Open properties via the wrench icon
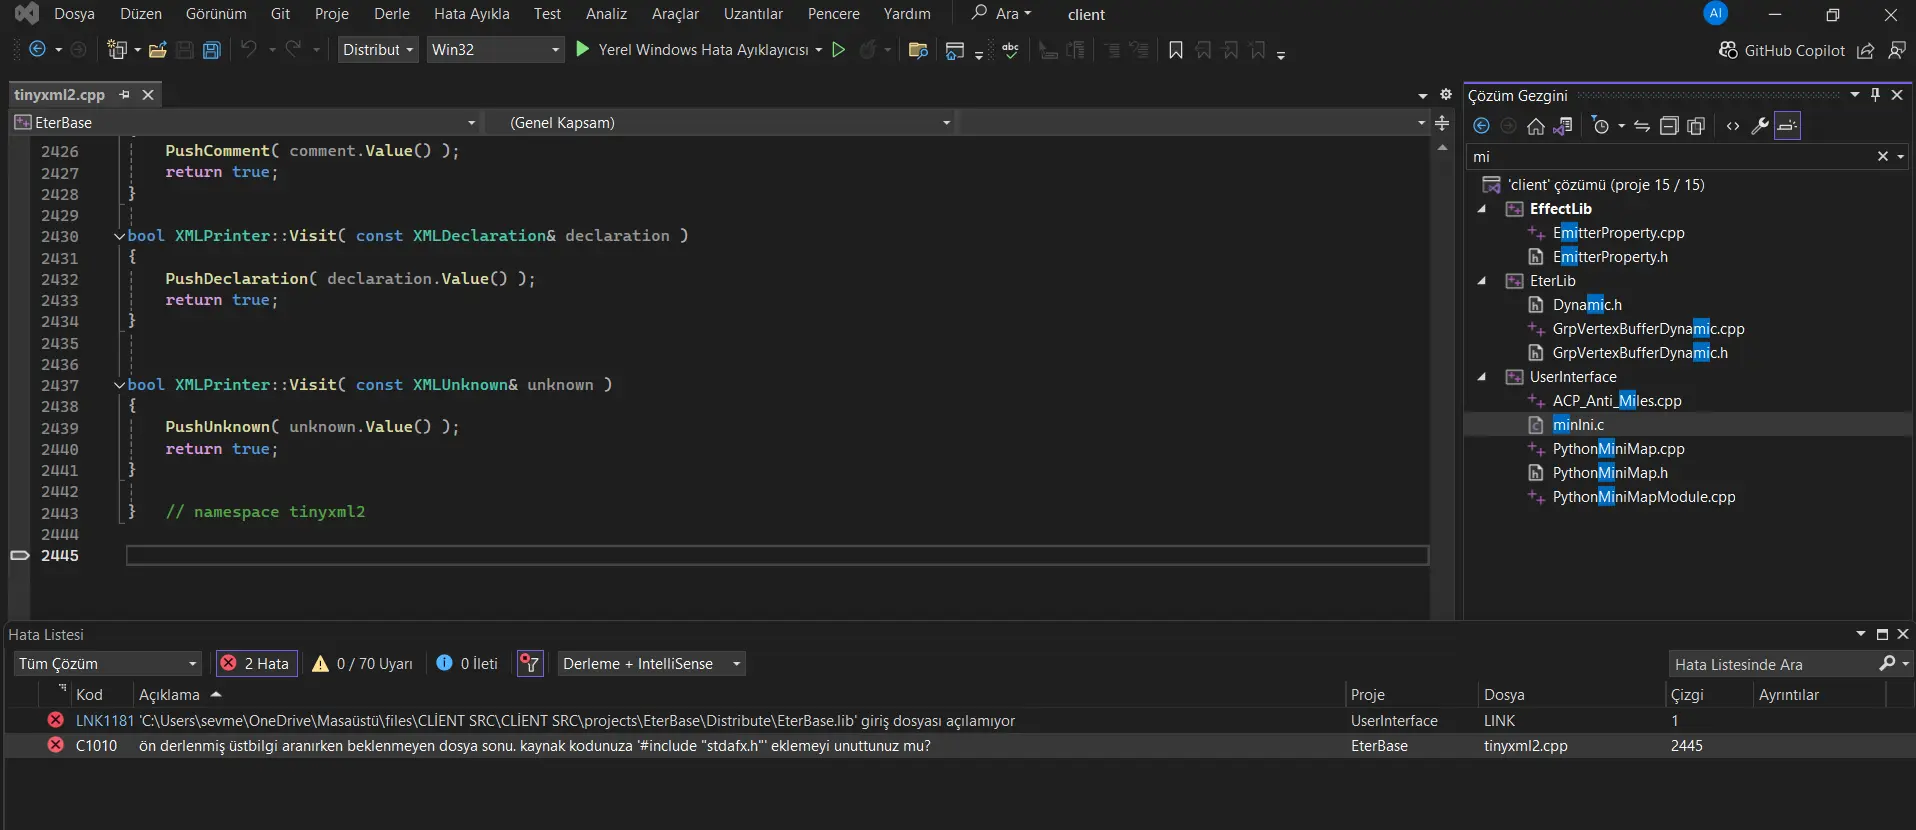Image resolution: width=1916 pixels, height=830 pixels. [1760, 126]
